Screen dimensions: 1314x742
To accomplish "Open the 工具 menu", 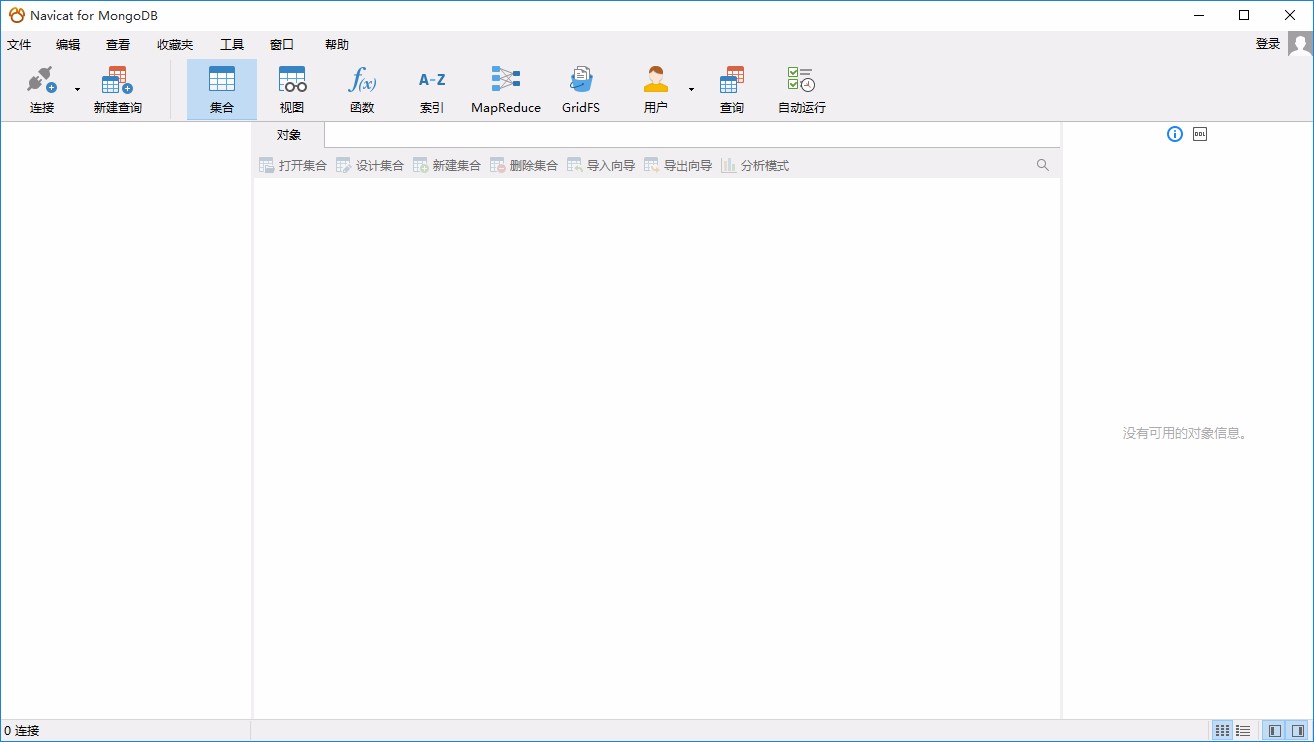I will (x=232, y=45).
